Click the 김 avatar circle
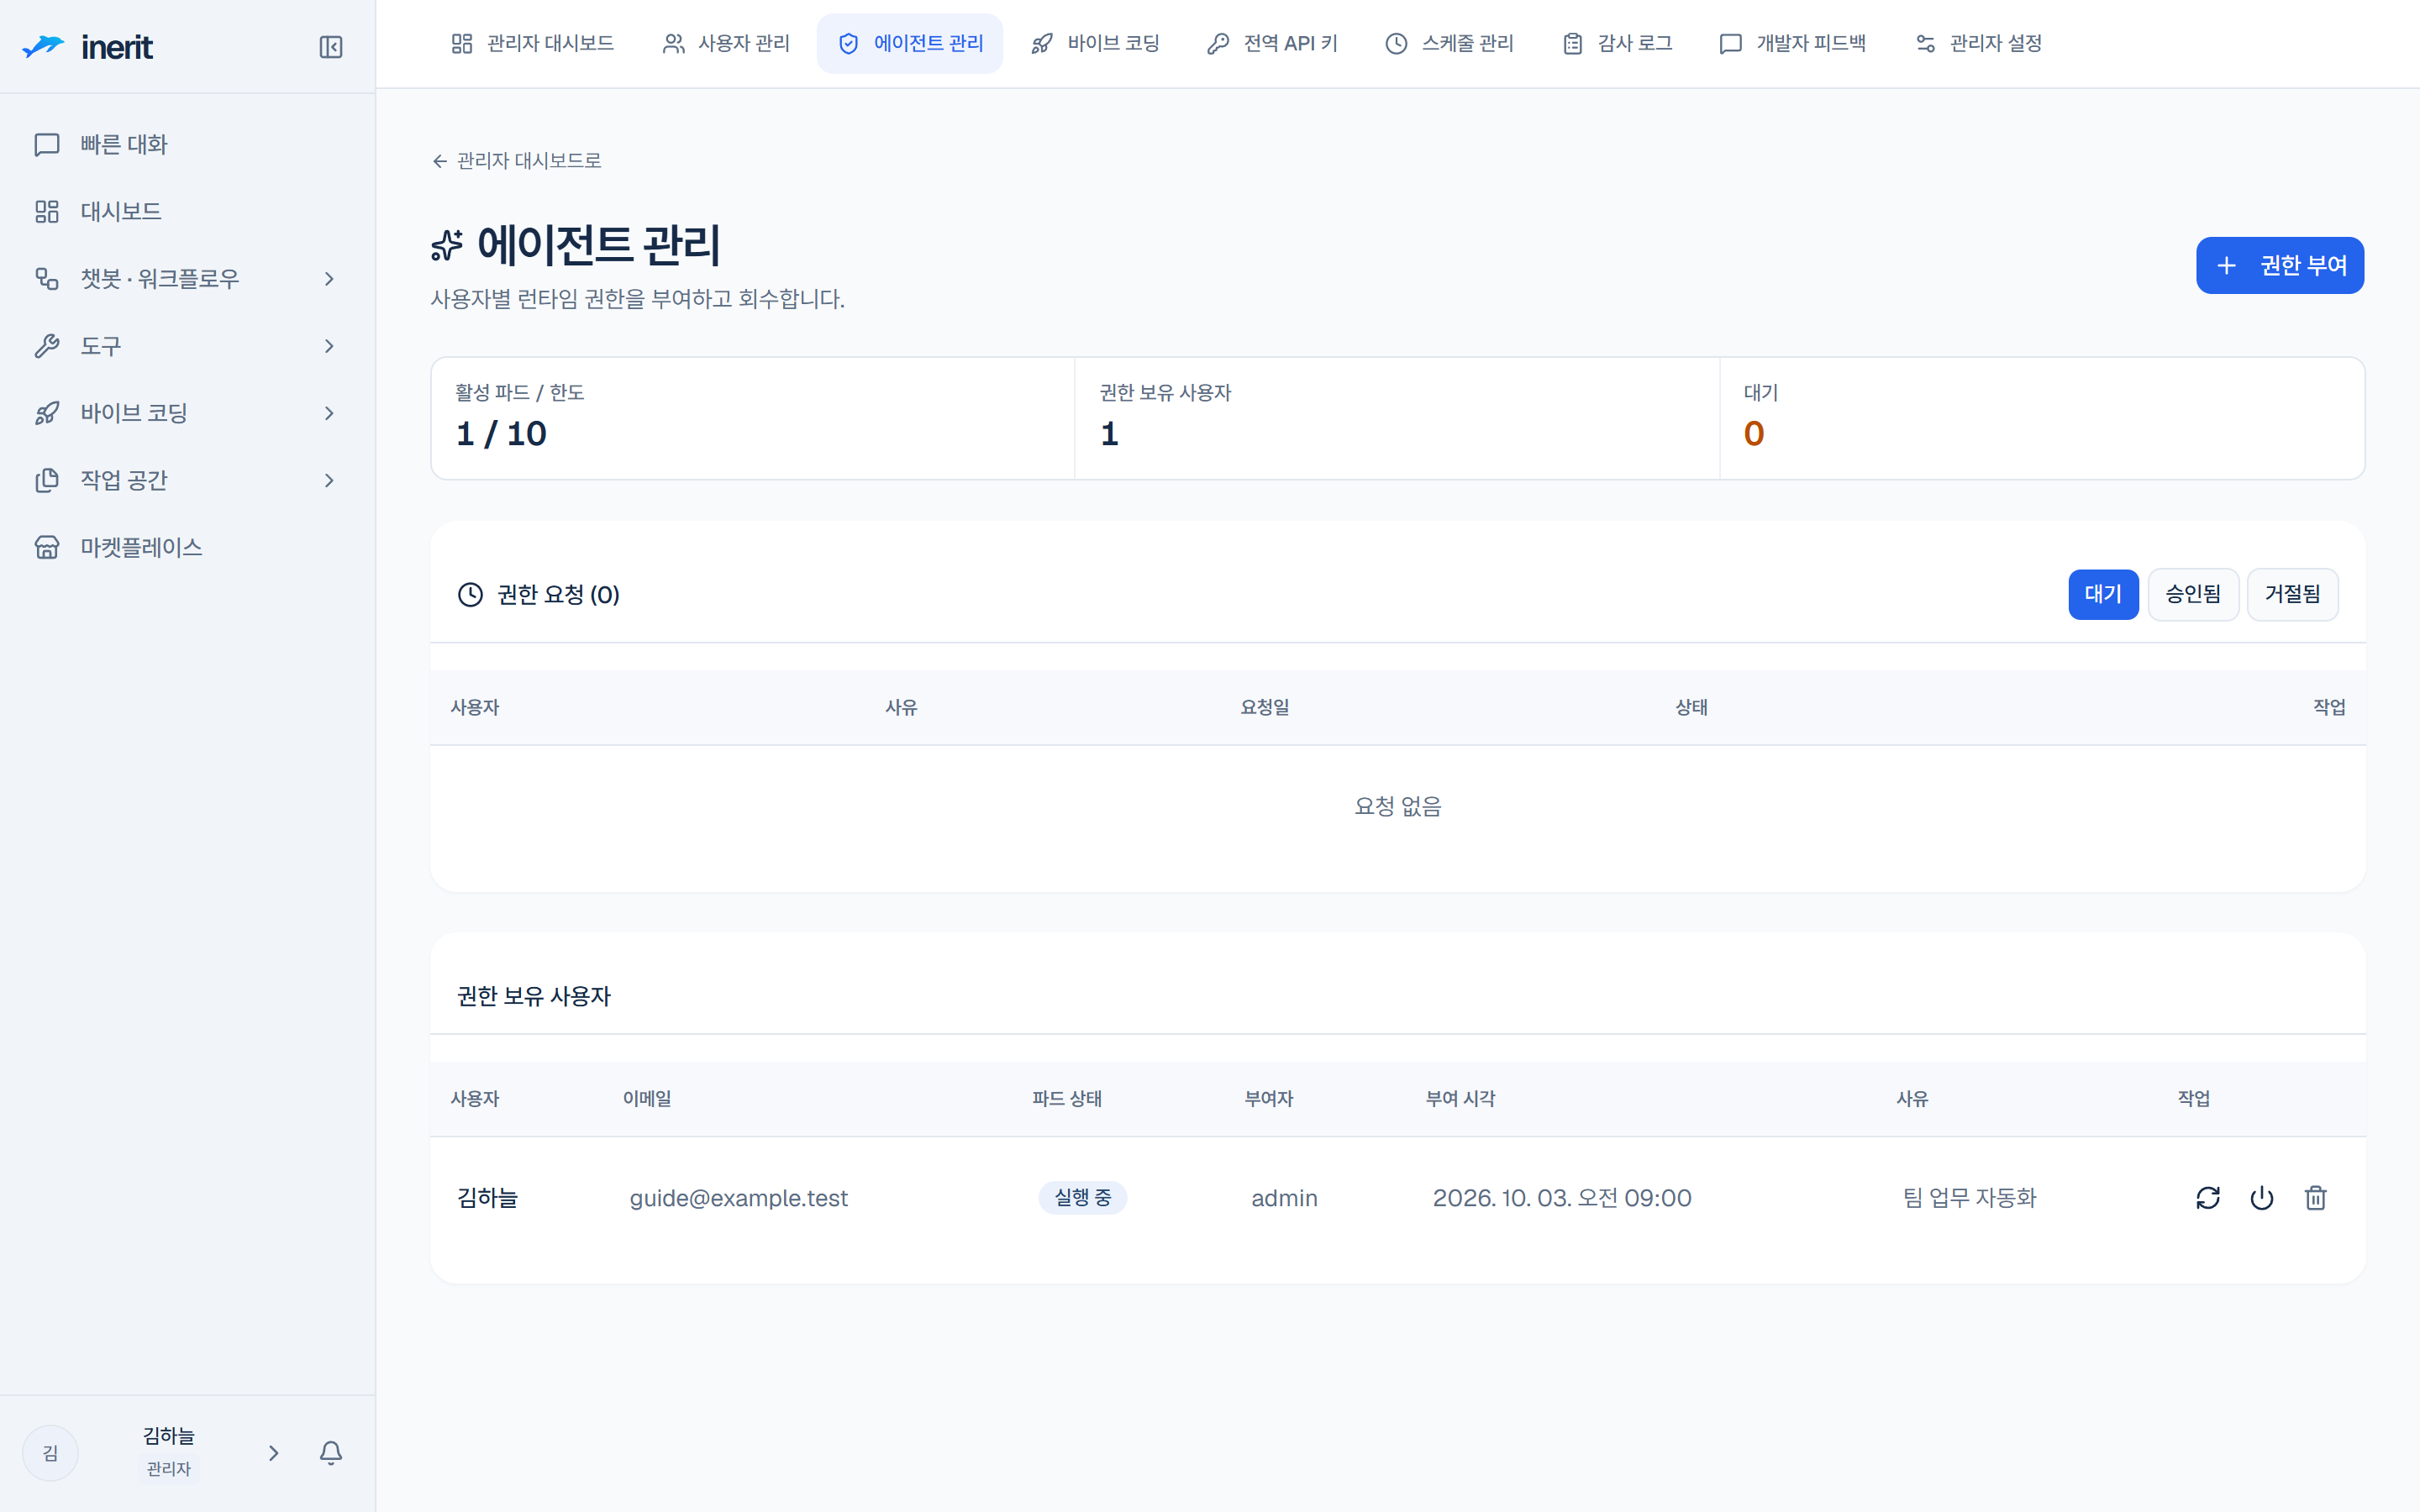Screen dimensions: 2420x1512 [x=50, y=1452]
